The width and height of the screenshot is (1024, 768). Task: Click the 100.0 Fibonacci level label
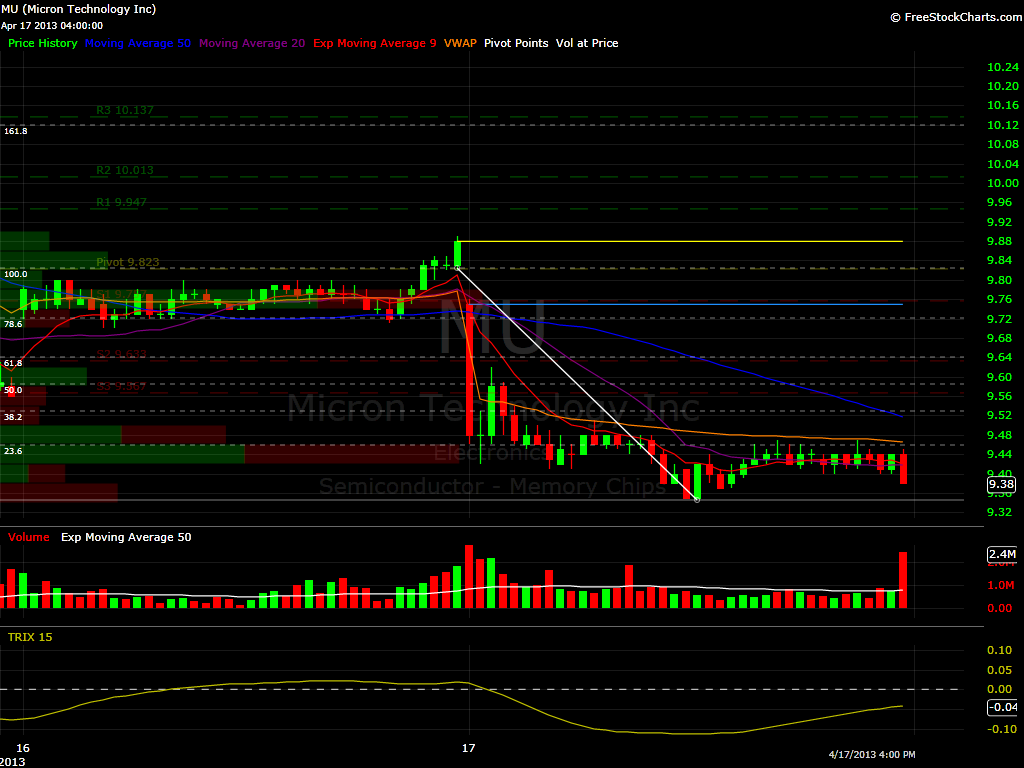tap(16, 274)
